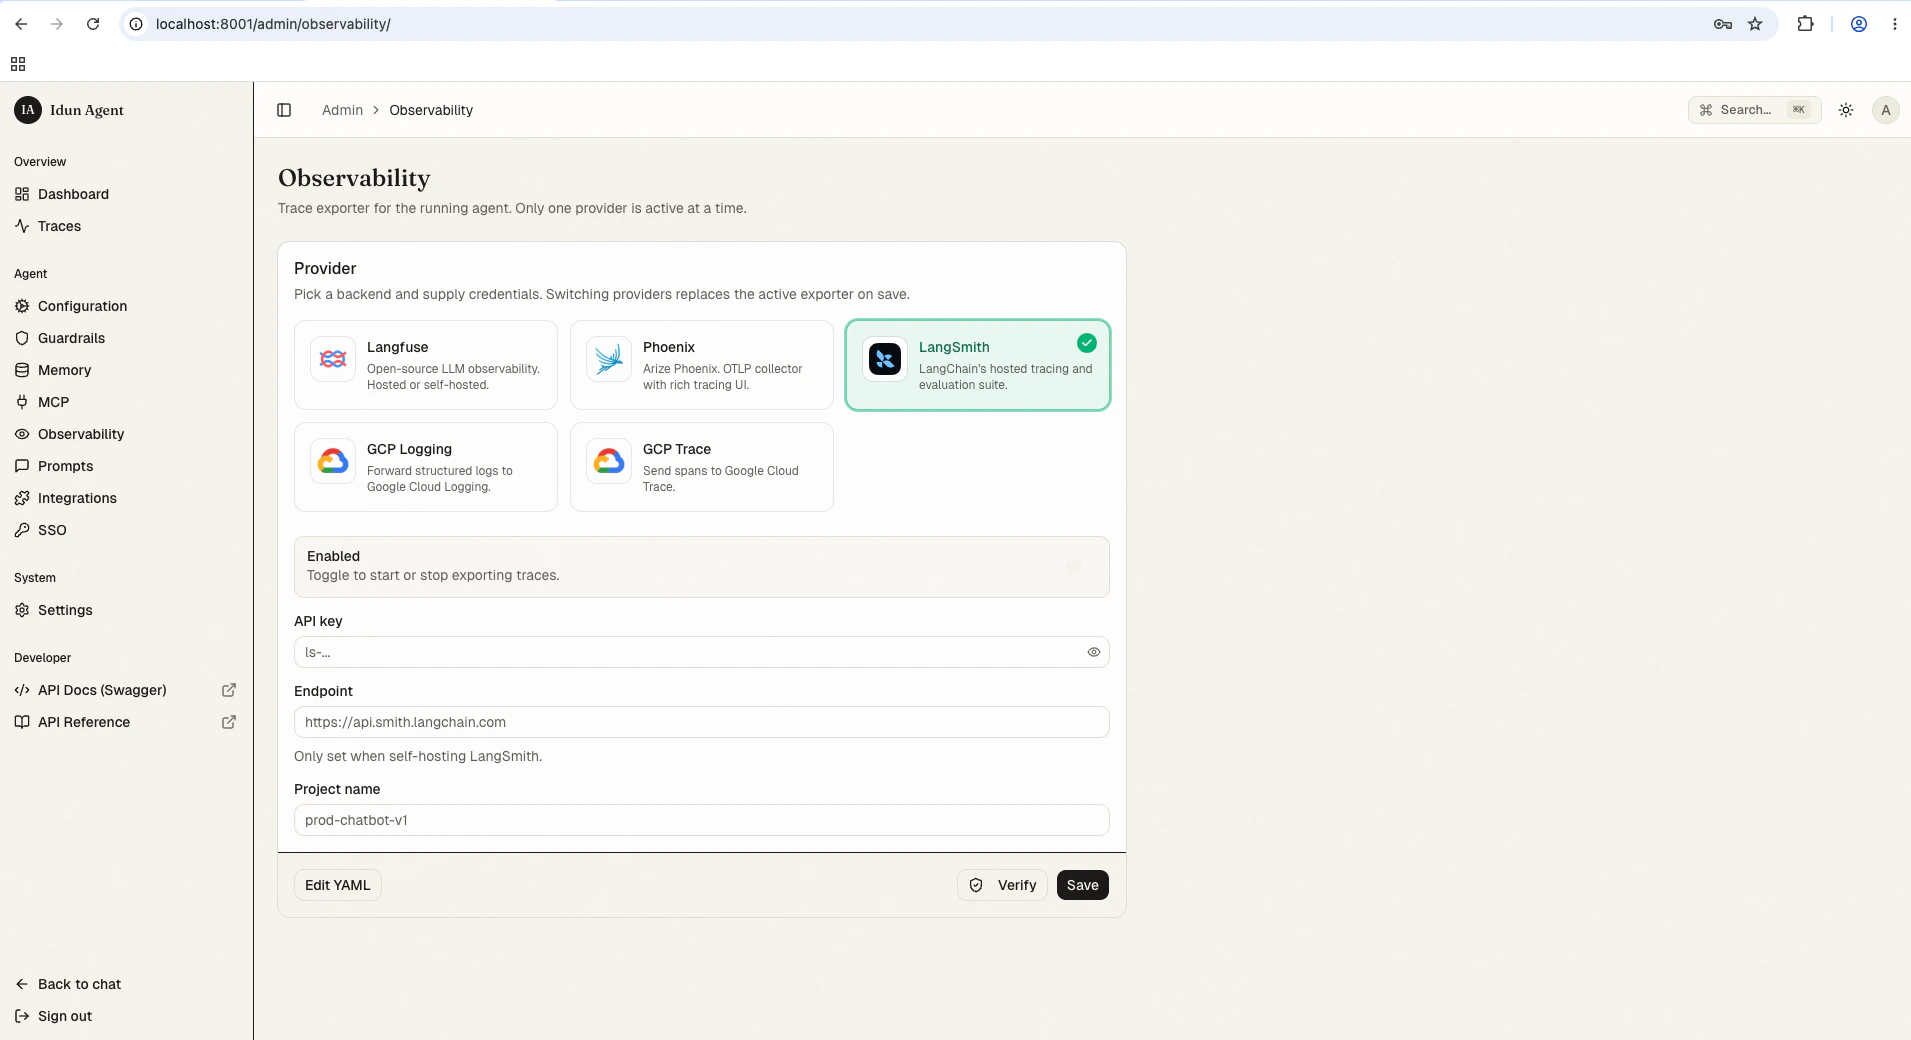The height and width of the screenshot is (1040, 1911).
Task: Select Phoenix as the provider
Action: (x=702, y=365)
